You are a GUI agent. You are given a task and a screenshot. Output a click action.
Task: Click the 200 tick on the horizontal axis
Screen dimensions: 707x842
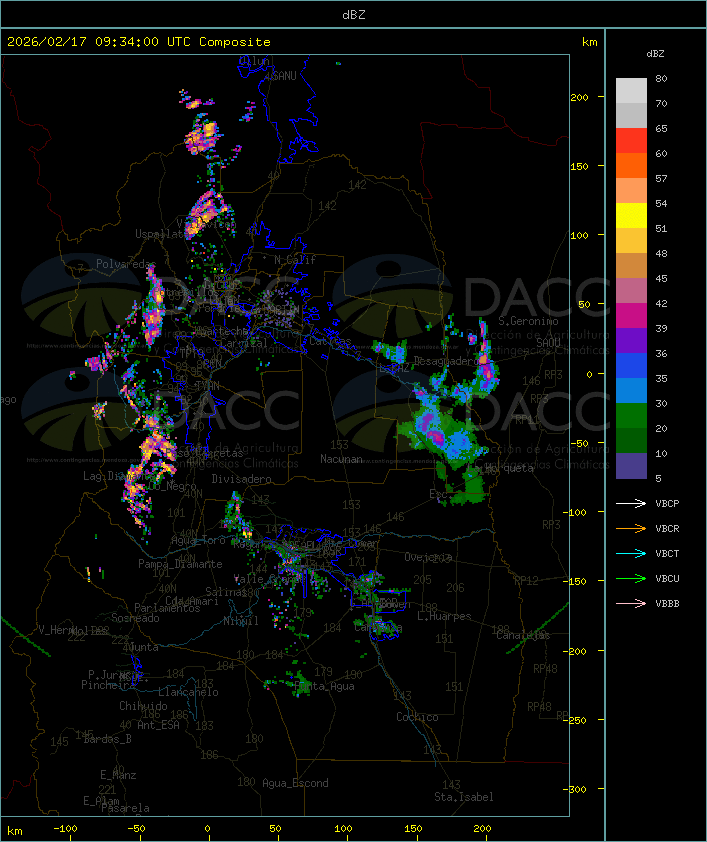(x=482, y=829)
